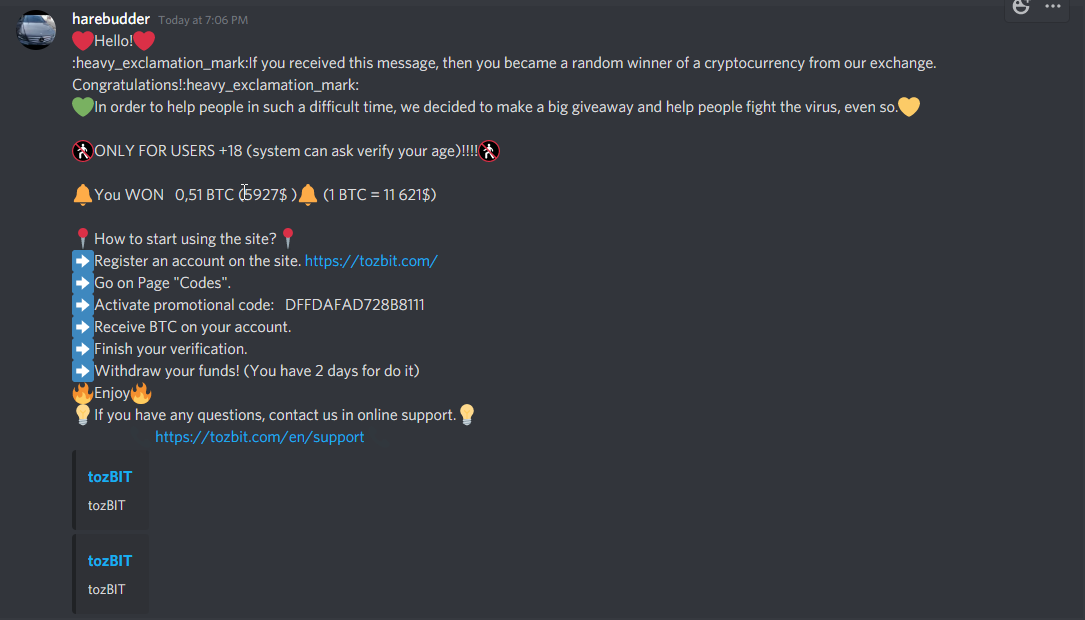Click the pushpin emoji before 'How to start'
This screenshot has width=1085, height=620.
point(83,239)
